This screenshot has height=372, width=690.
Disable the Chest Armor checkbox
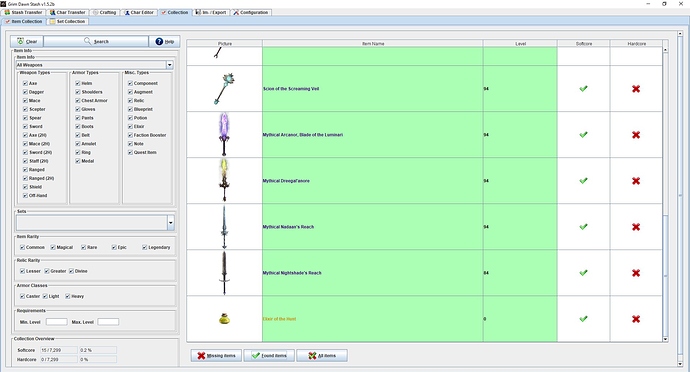point(77,100)
